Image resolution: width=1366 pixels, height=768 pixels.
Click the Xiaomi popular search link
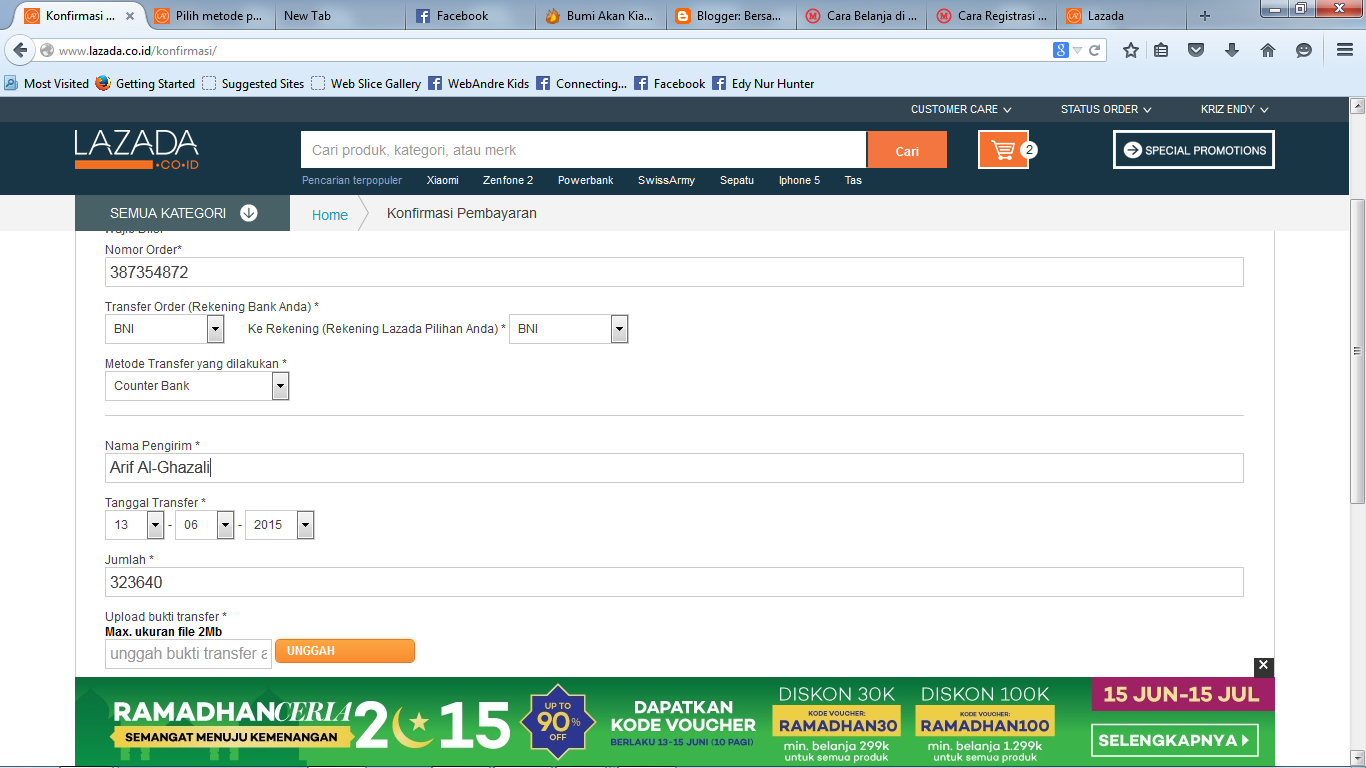click(443, 180)
